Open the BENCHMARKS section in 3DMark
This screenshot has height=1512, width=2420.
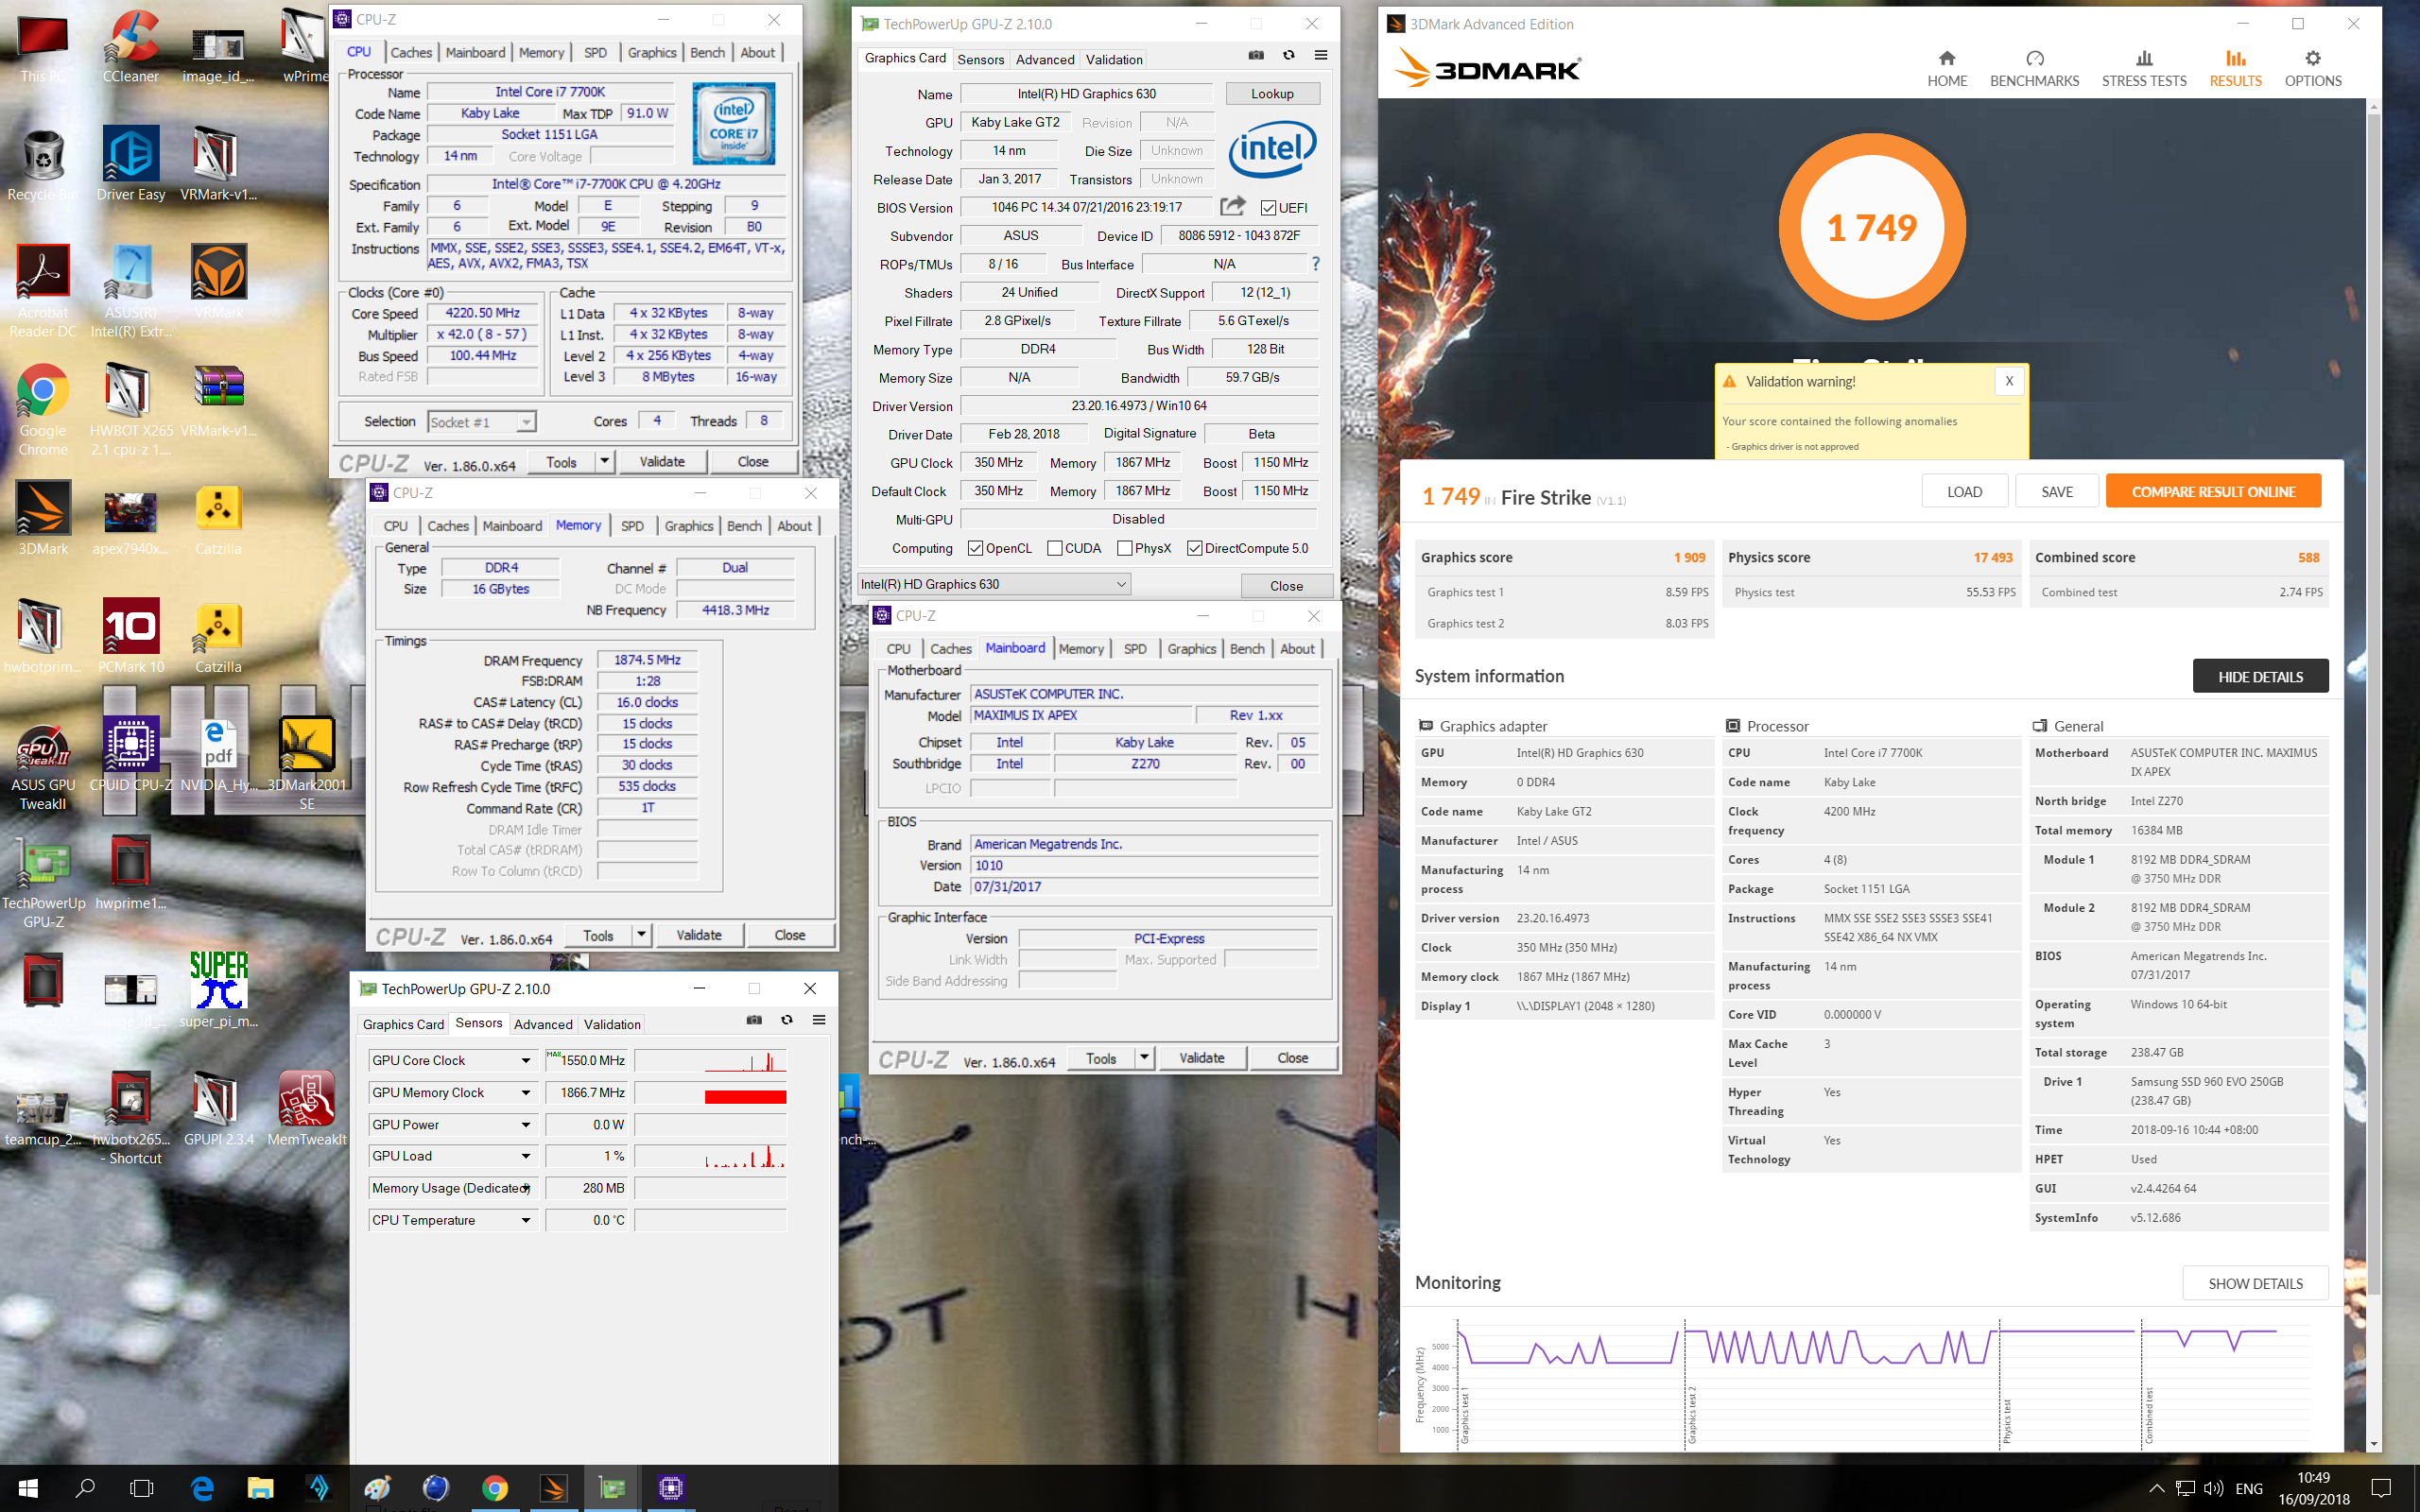(x=2034, y=68)
